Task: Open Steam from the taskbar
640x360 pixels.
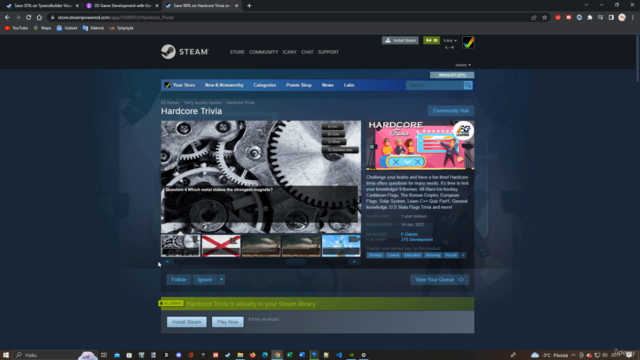Action: tap(228, 355)
